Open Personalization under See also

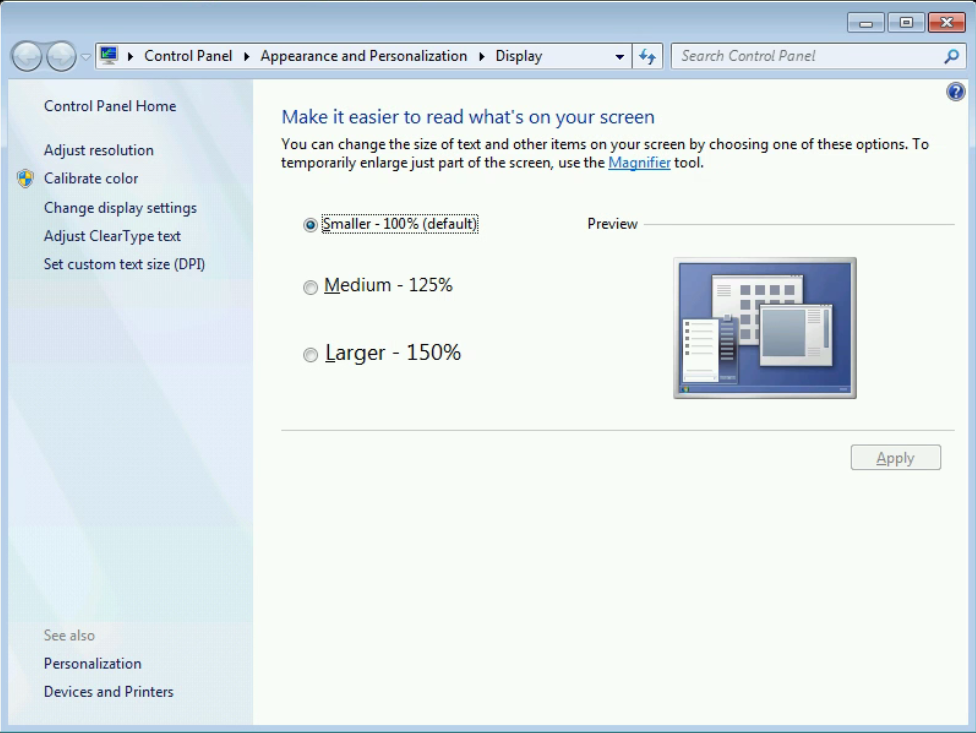point(93,664)
